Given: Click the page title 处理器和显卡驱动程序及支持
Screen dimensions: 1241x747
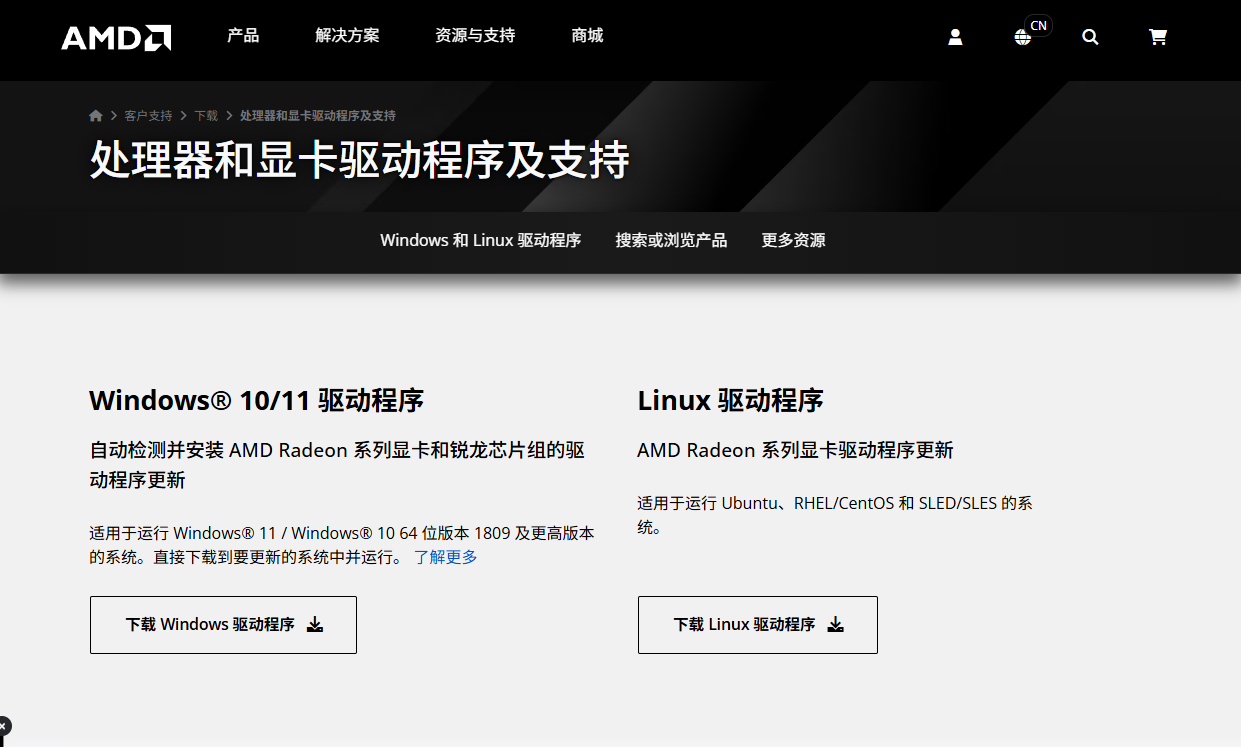Looking at the screenshot, I should [360, 160].
